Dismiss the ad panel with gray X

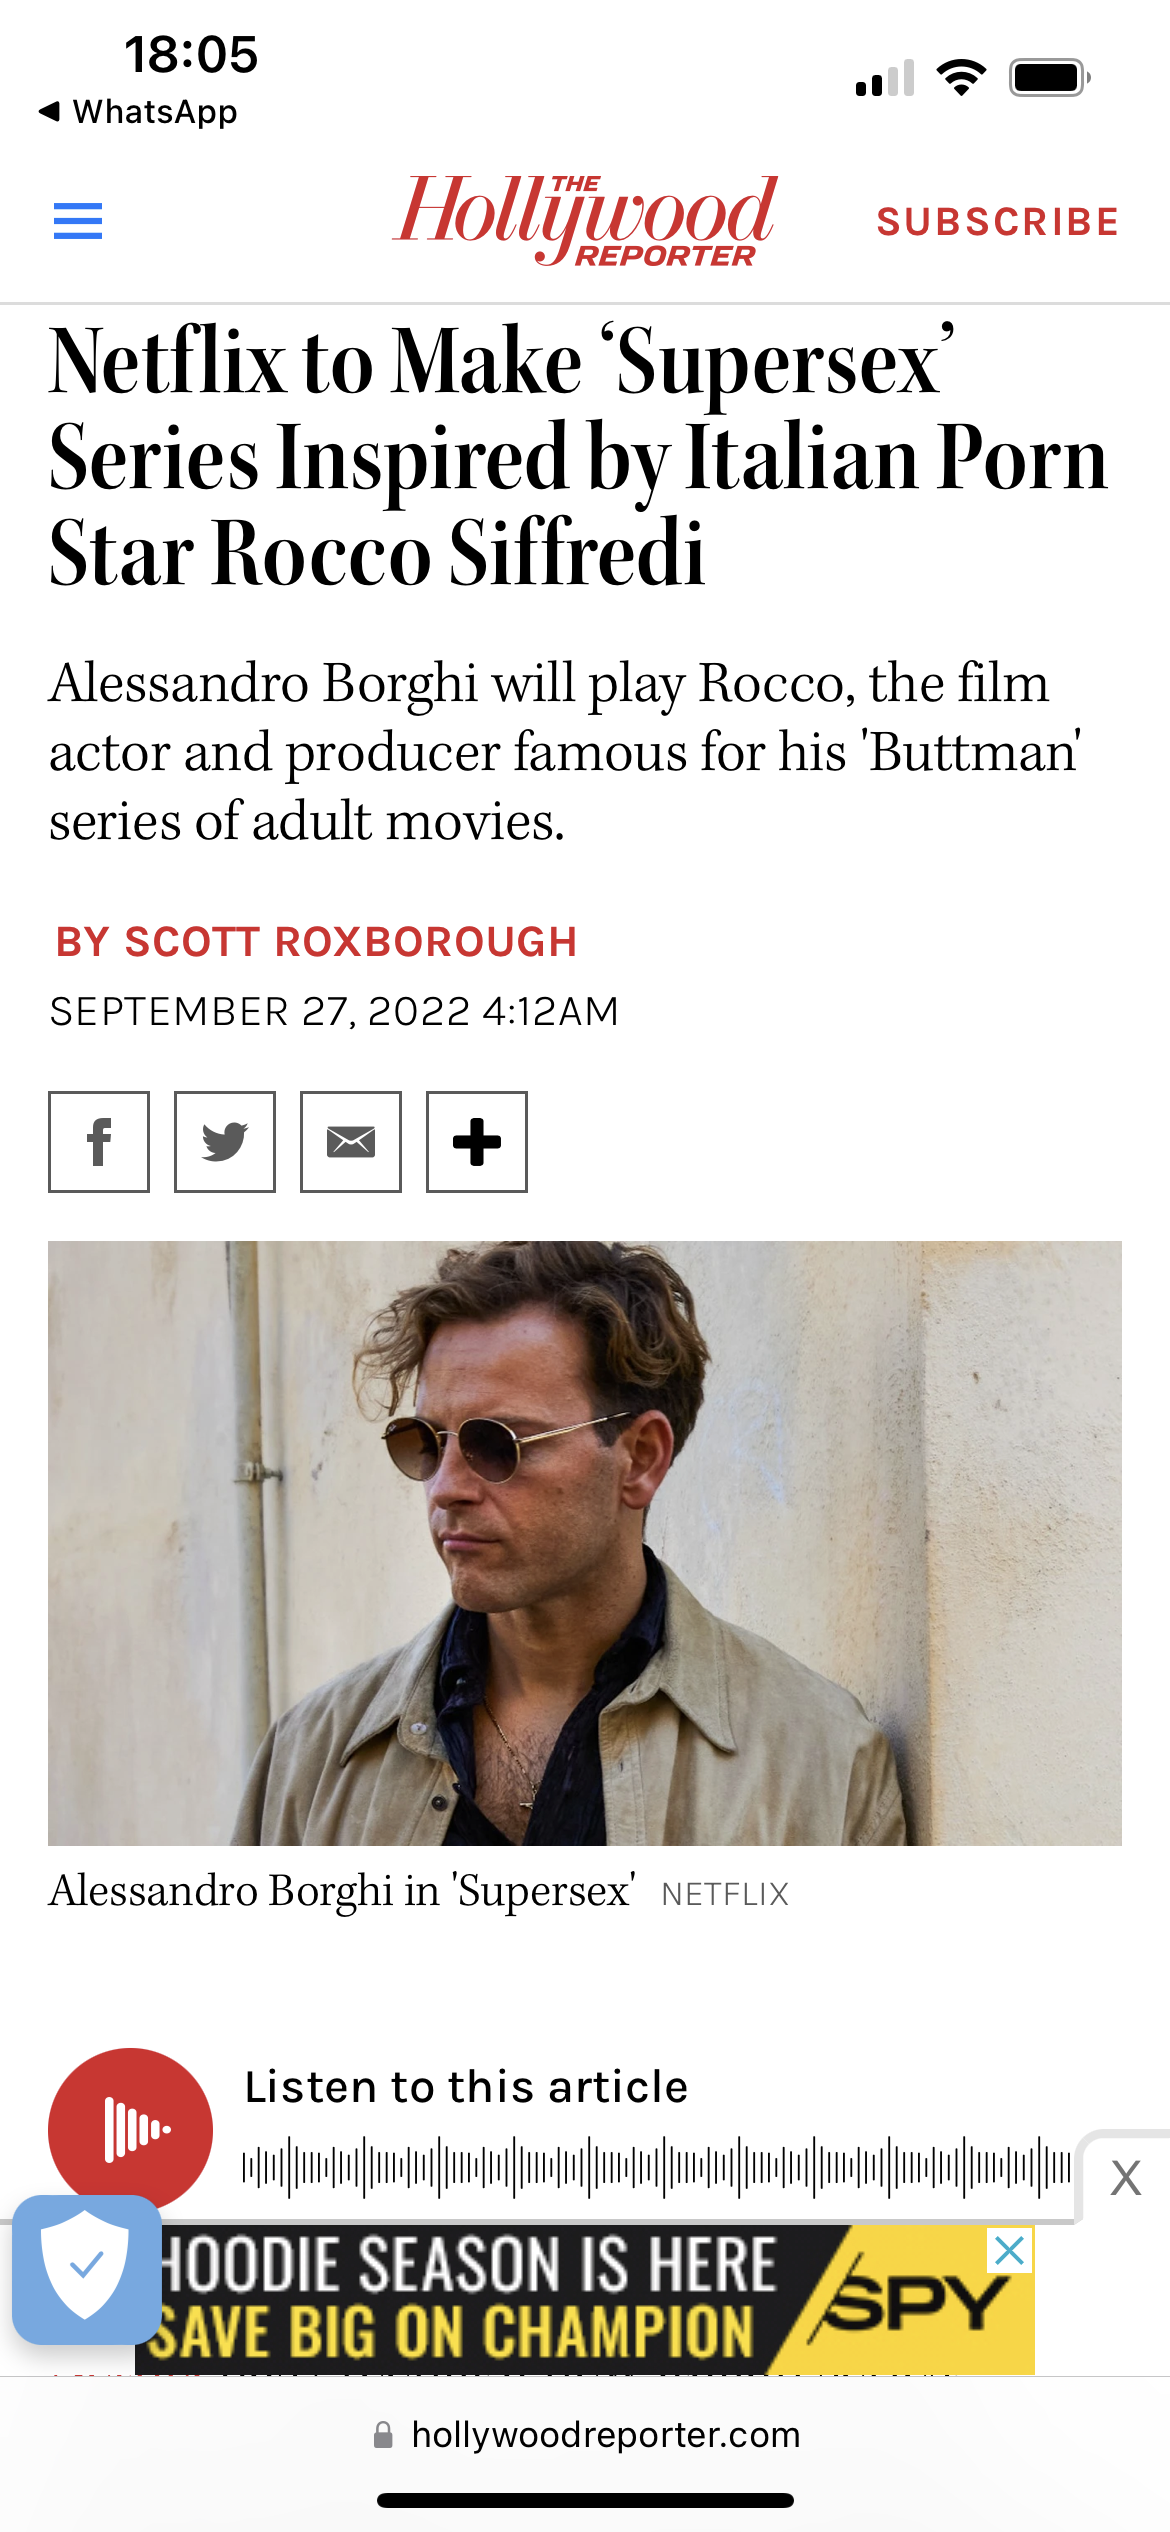[x=1126, y=2177]
